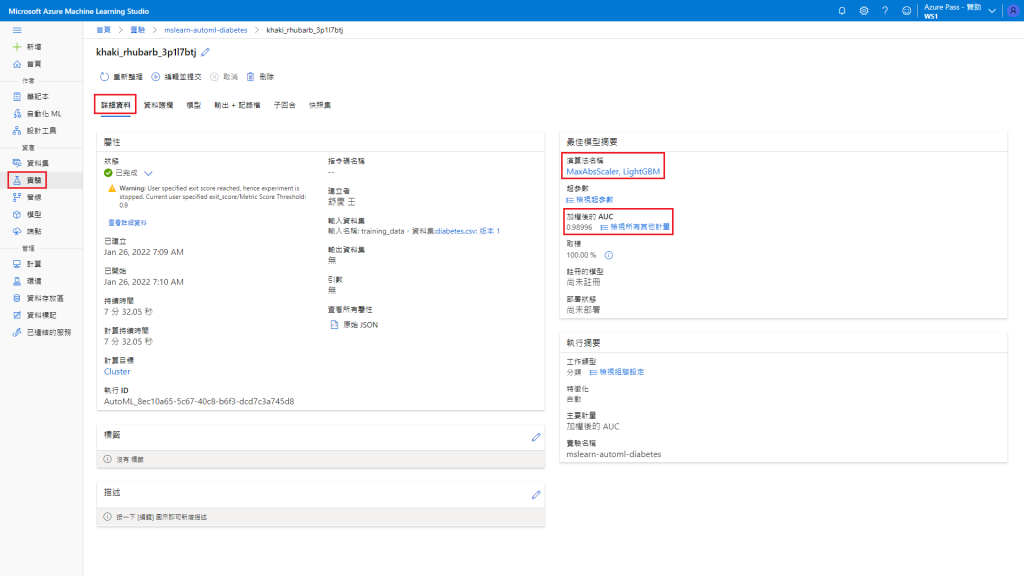Click the Refresh (重新整理) toolbar button

[x=121, y=77]
